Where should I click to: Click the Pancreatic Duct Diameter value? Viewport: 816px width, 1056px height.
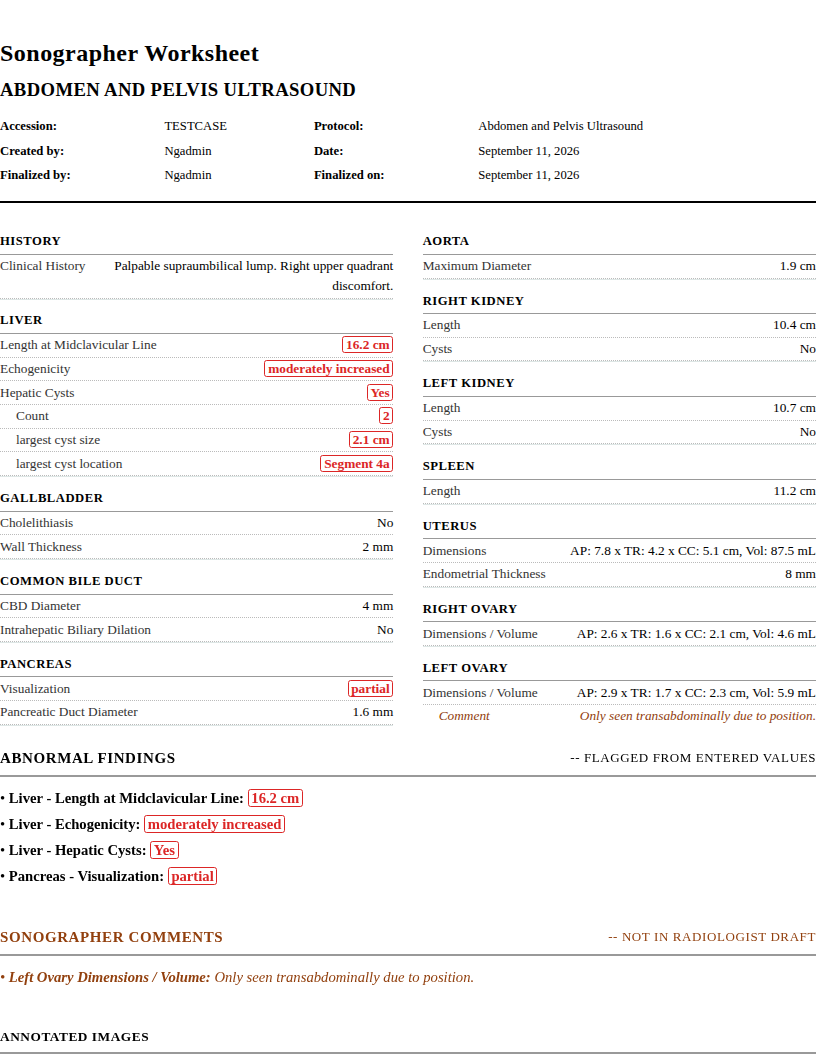pyautogui.click(x=372, y=712)
